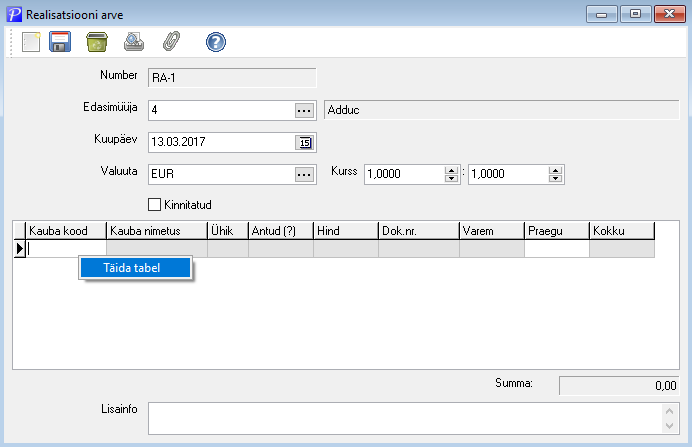Screen dimensions: 692x447
Task: Save the invoice with floppy icon
Action: coord(60,42)
